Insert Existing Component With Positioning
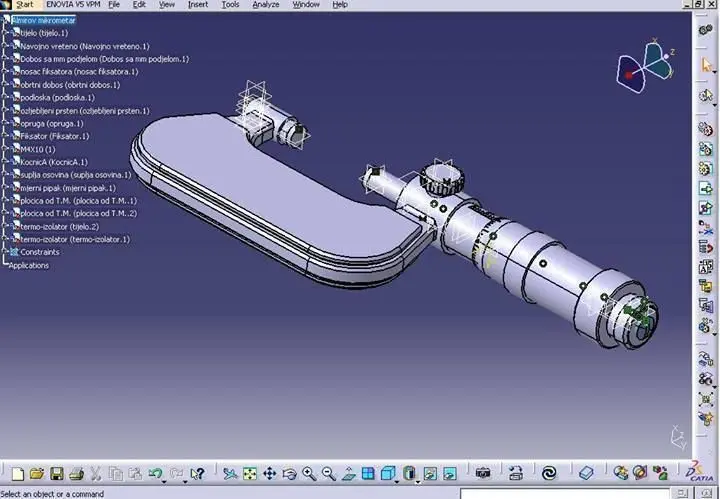 pos(705,208)
